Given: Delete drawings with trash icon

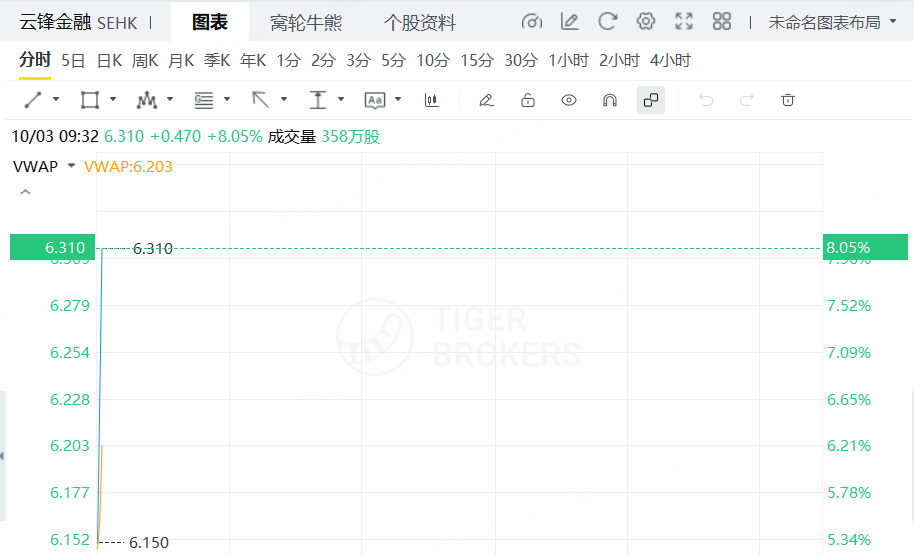Looking at the screenshot, I should [788, 100].
